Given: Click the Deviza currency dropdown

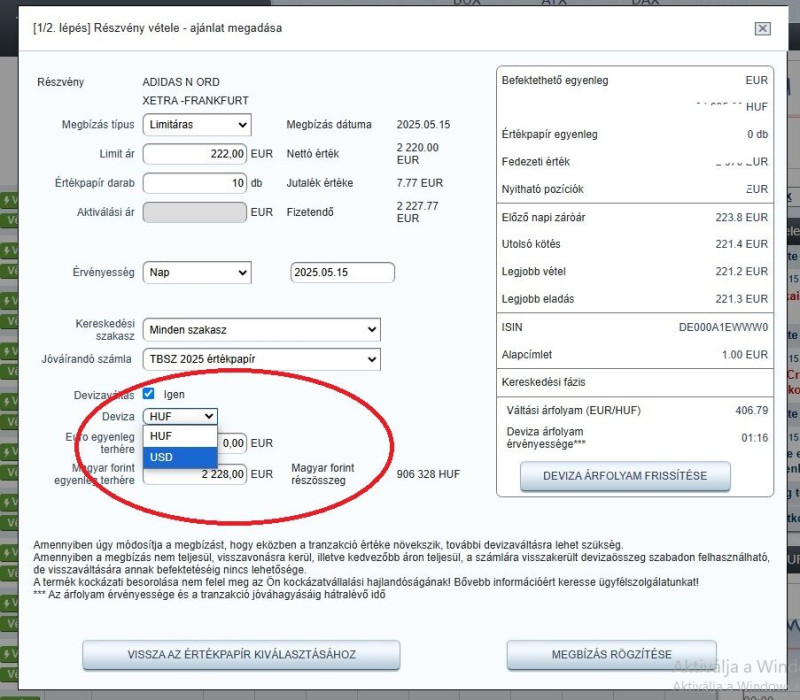Looking at the screenshot, I should point(180,416).
